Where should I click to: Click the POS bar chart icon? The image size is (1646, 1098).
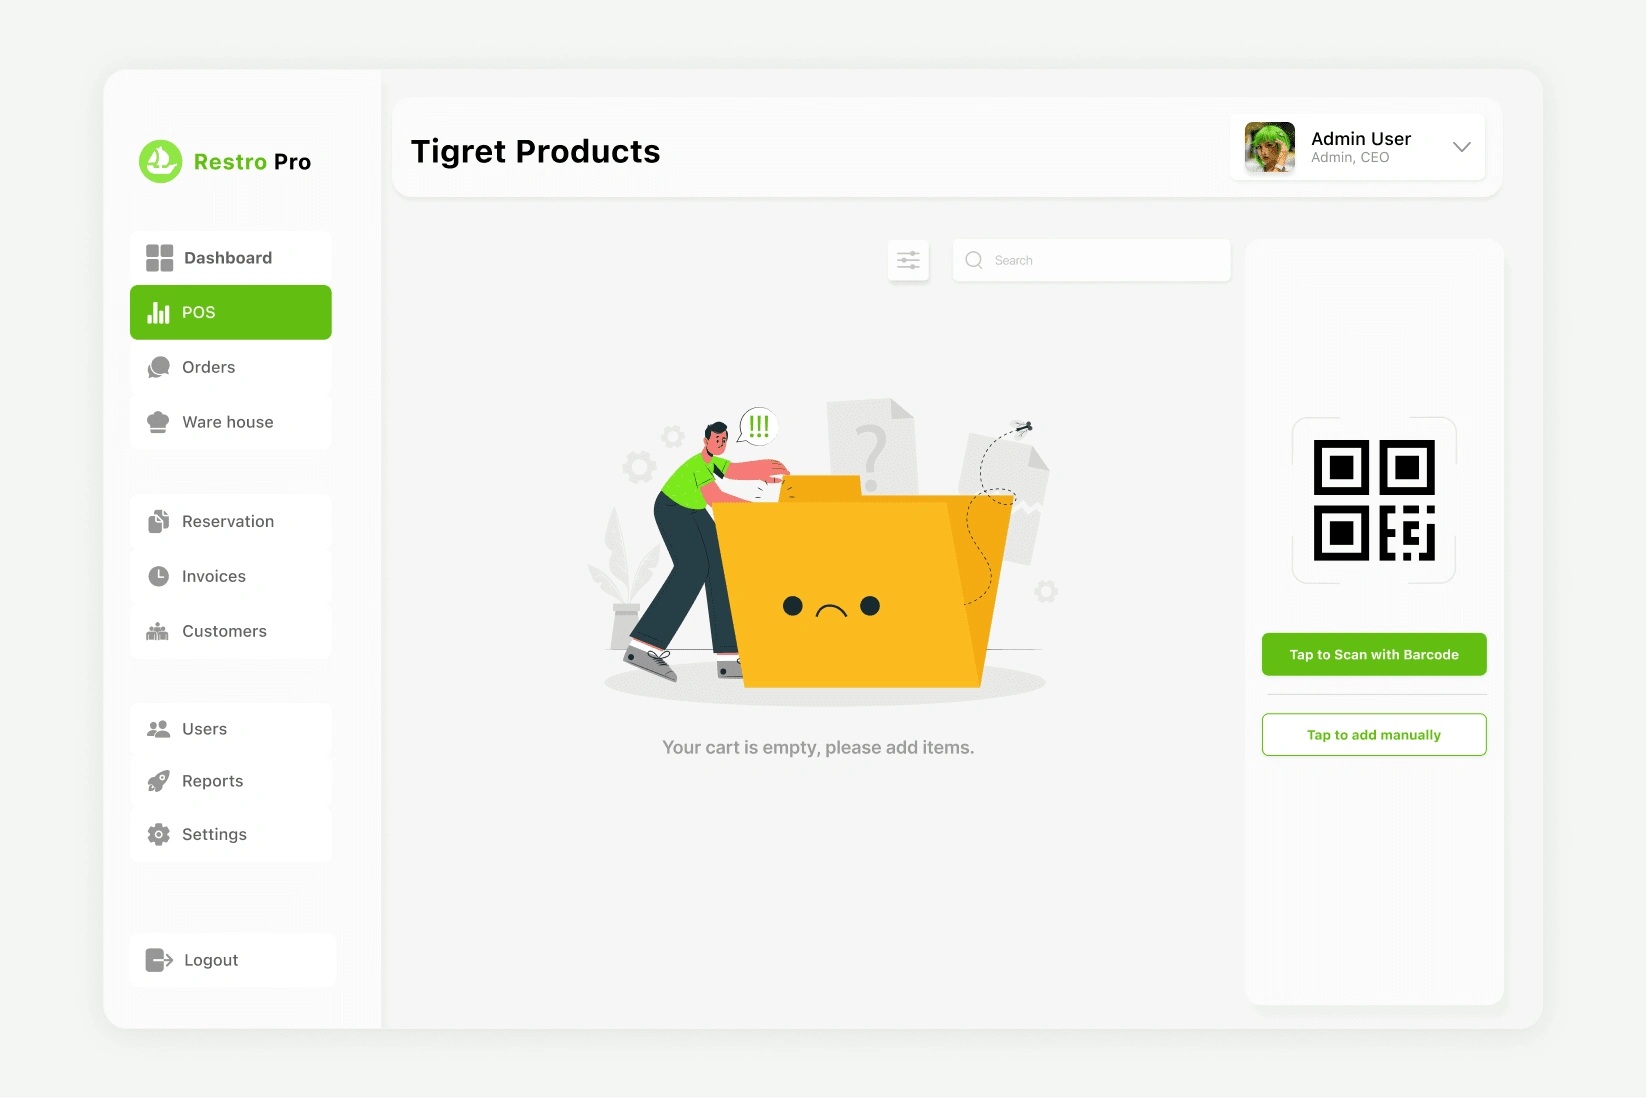click(158, 312)
